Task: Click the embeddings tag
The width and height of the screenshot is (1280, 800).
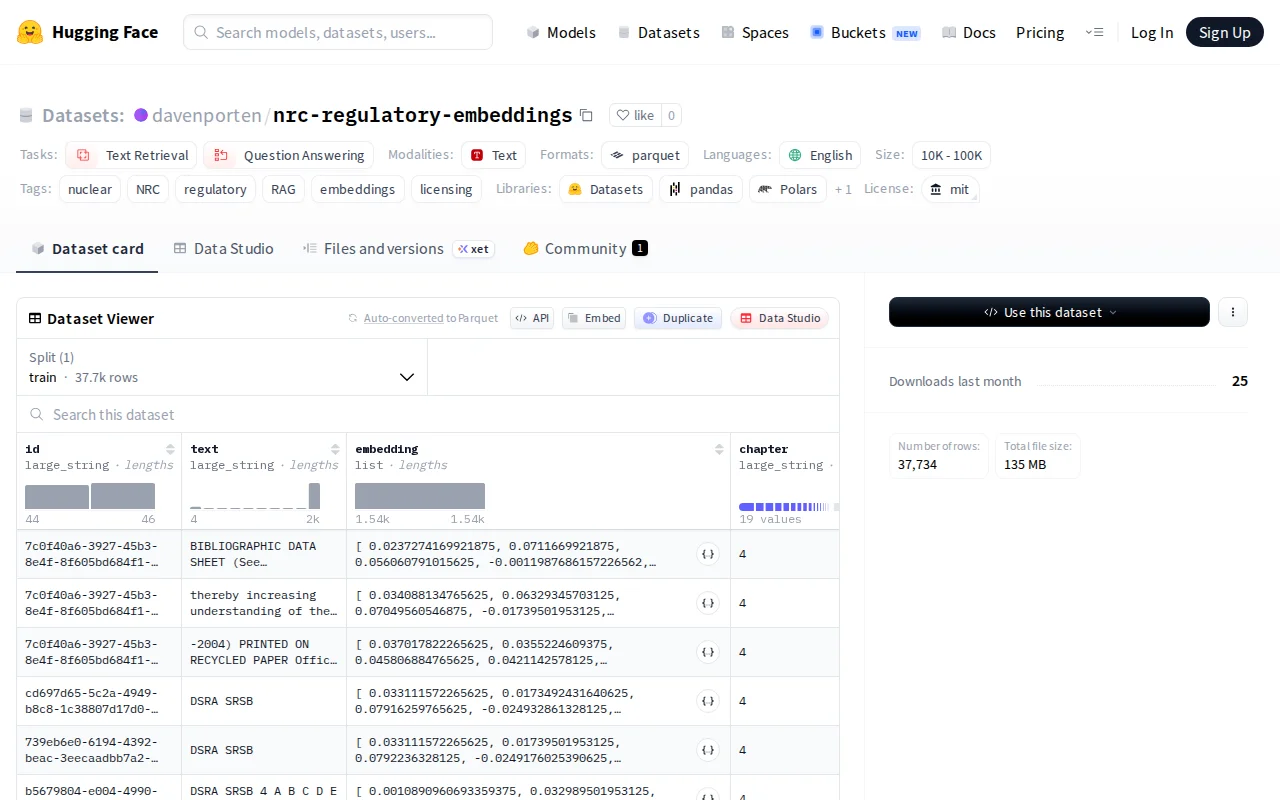Action: [x=358, y=189]
